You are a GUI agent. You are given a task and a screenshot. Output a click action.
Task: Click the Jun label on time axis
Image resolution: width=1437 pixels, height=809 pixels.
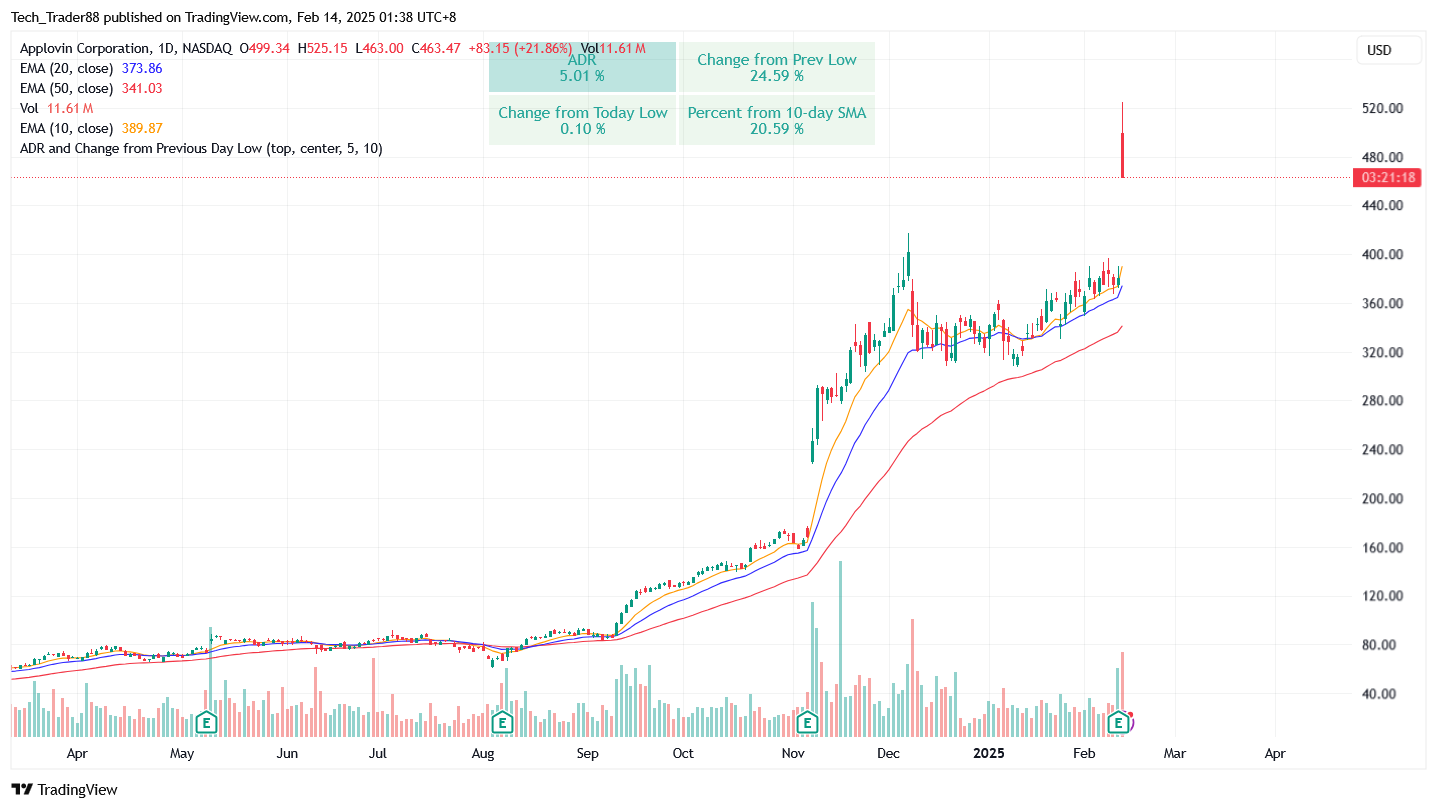[287, 753]
